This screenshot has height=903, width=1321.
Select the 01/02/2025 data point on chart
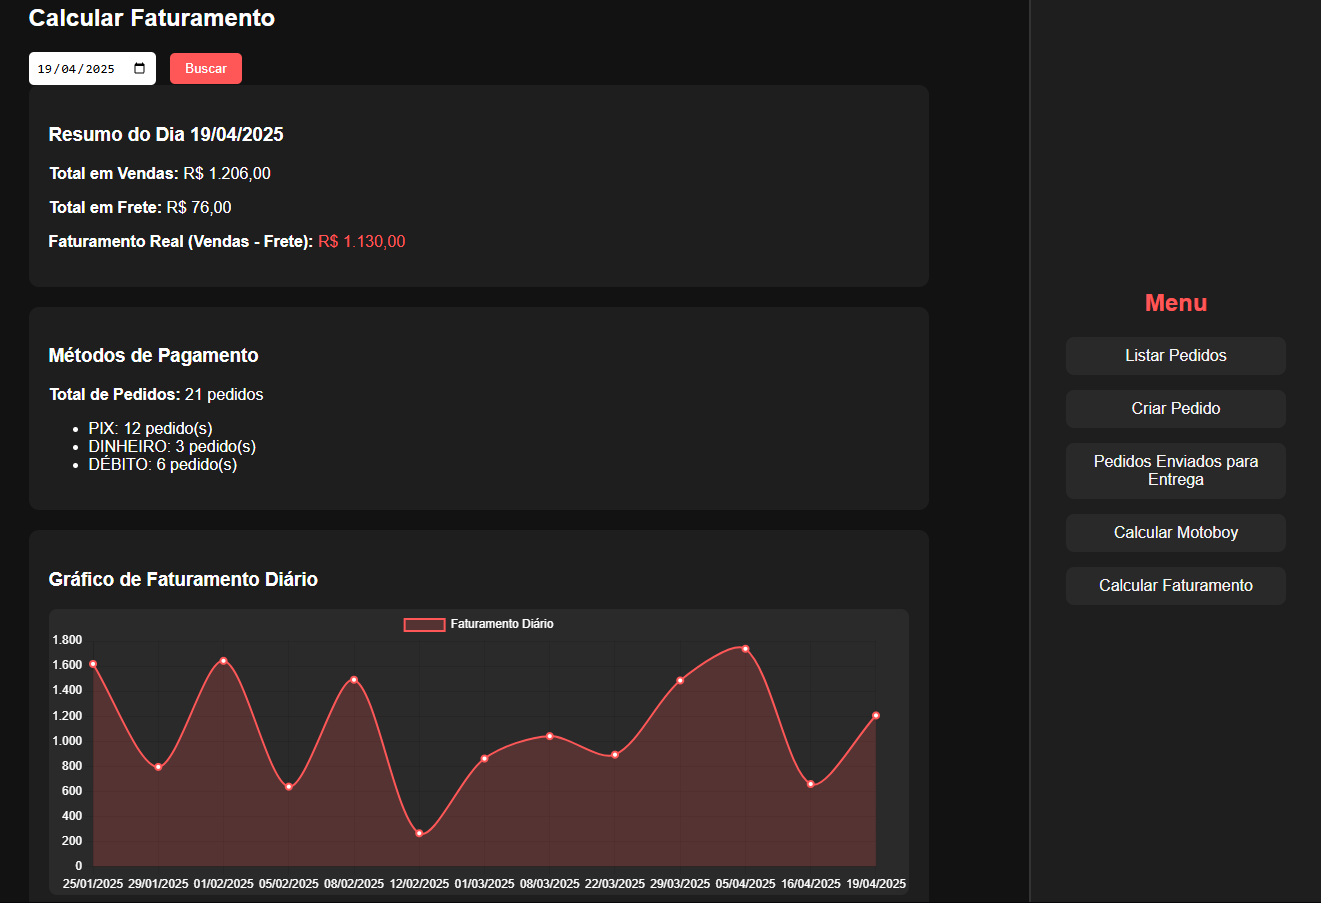point(223,661)
